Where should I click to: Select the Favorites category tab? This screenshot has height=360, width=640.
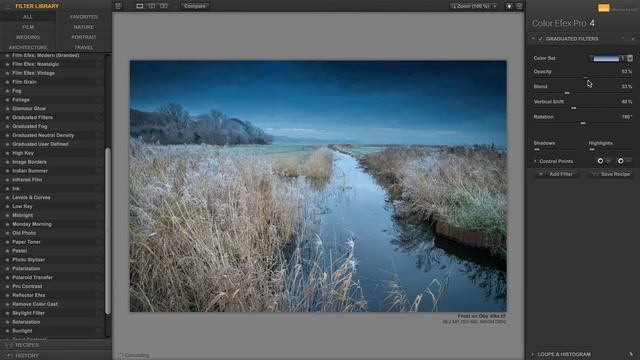[x=84, y=17]
